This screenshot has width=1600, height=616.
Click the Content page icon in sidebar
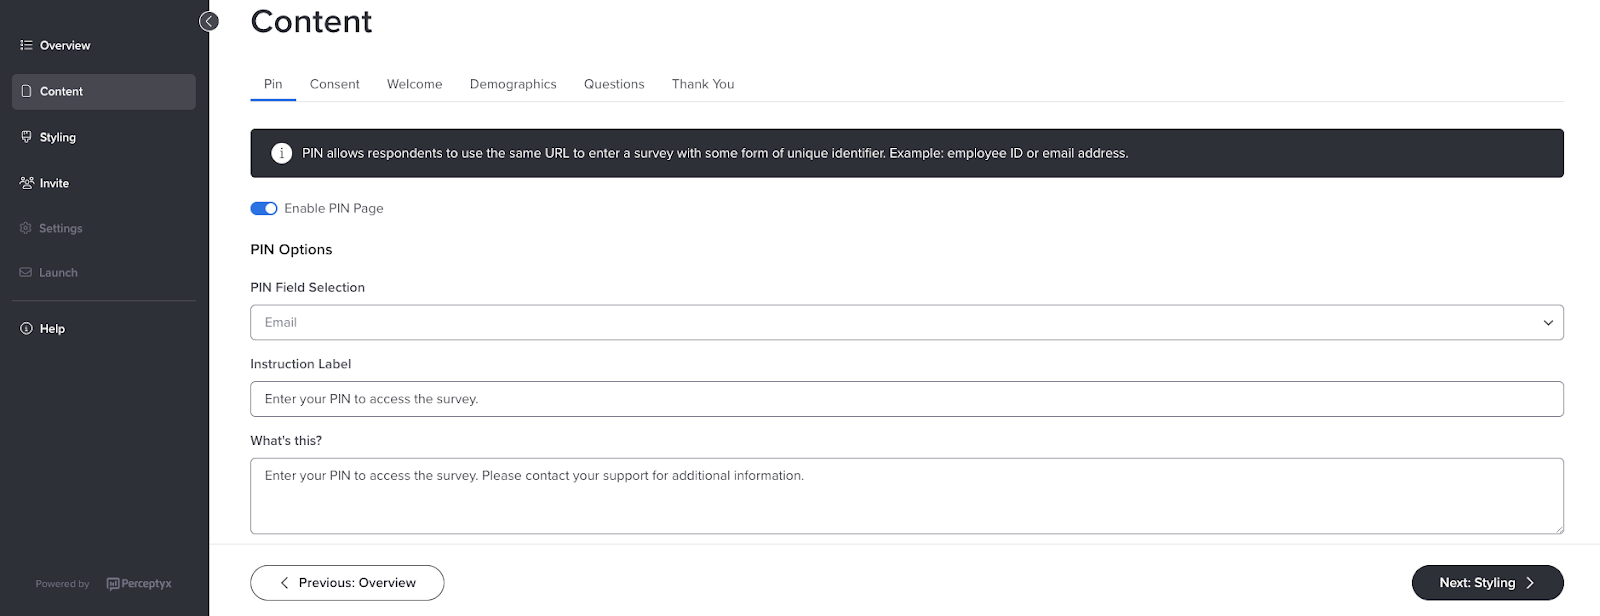[x=26, y=91]
